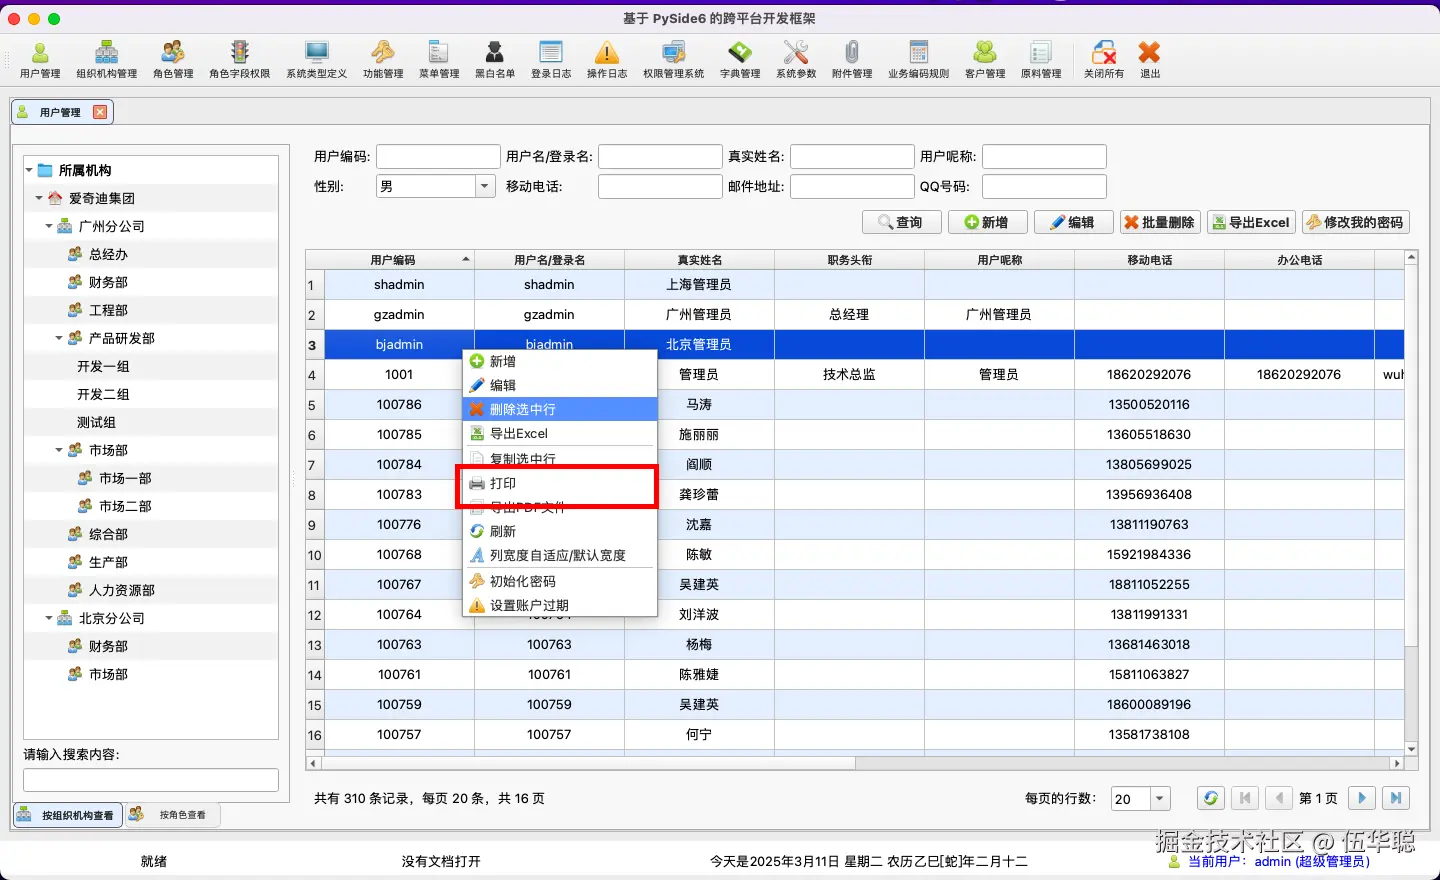The height and width of the screenshot is (880, 1440).
Task: Focus the 用户编码 input field
Action: (438, 156)
